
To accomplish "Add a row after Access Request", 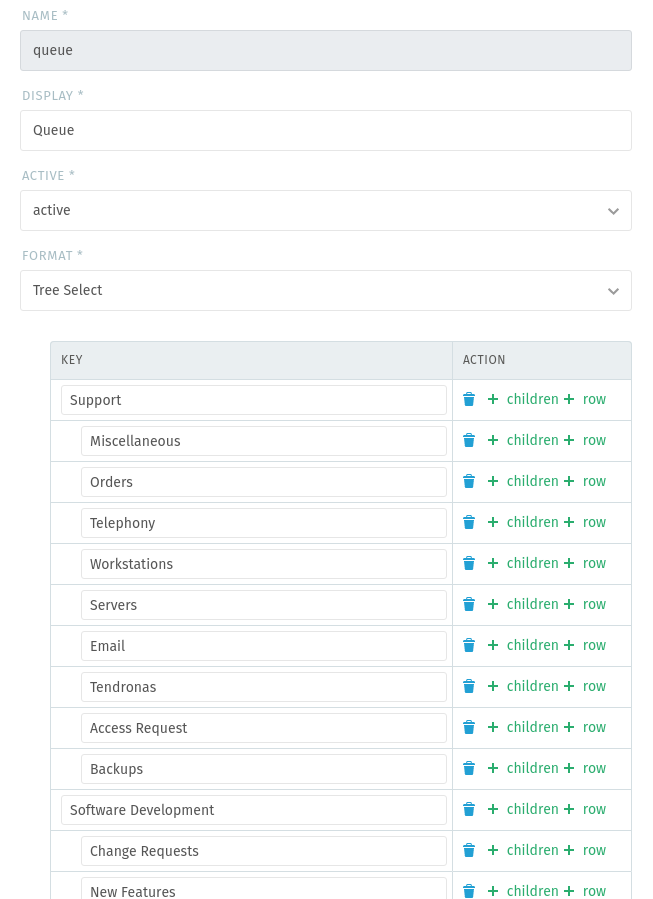I will point(585,727).
